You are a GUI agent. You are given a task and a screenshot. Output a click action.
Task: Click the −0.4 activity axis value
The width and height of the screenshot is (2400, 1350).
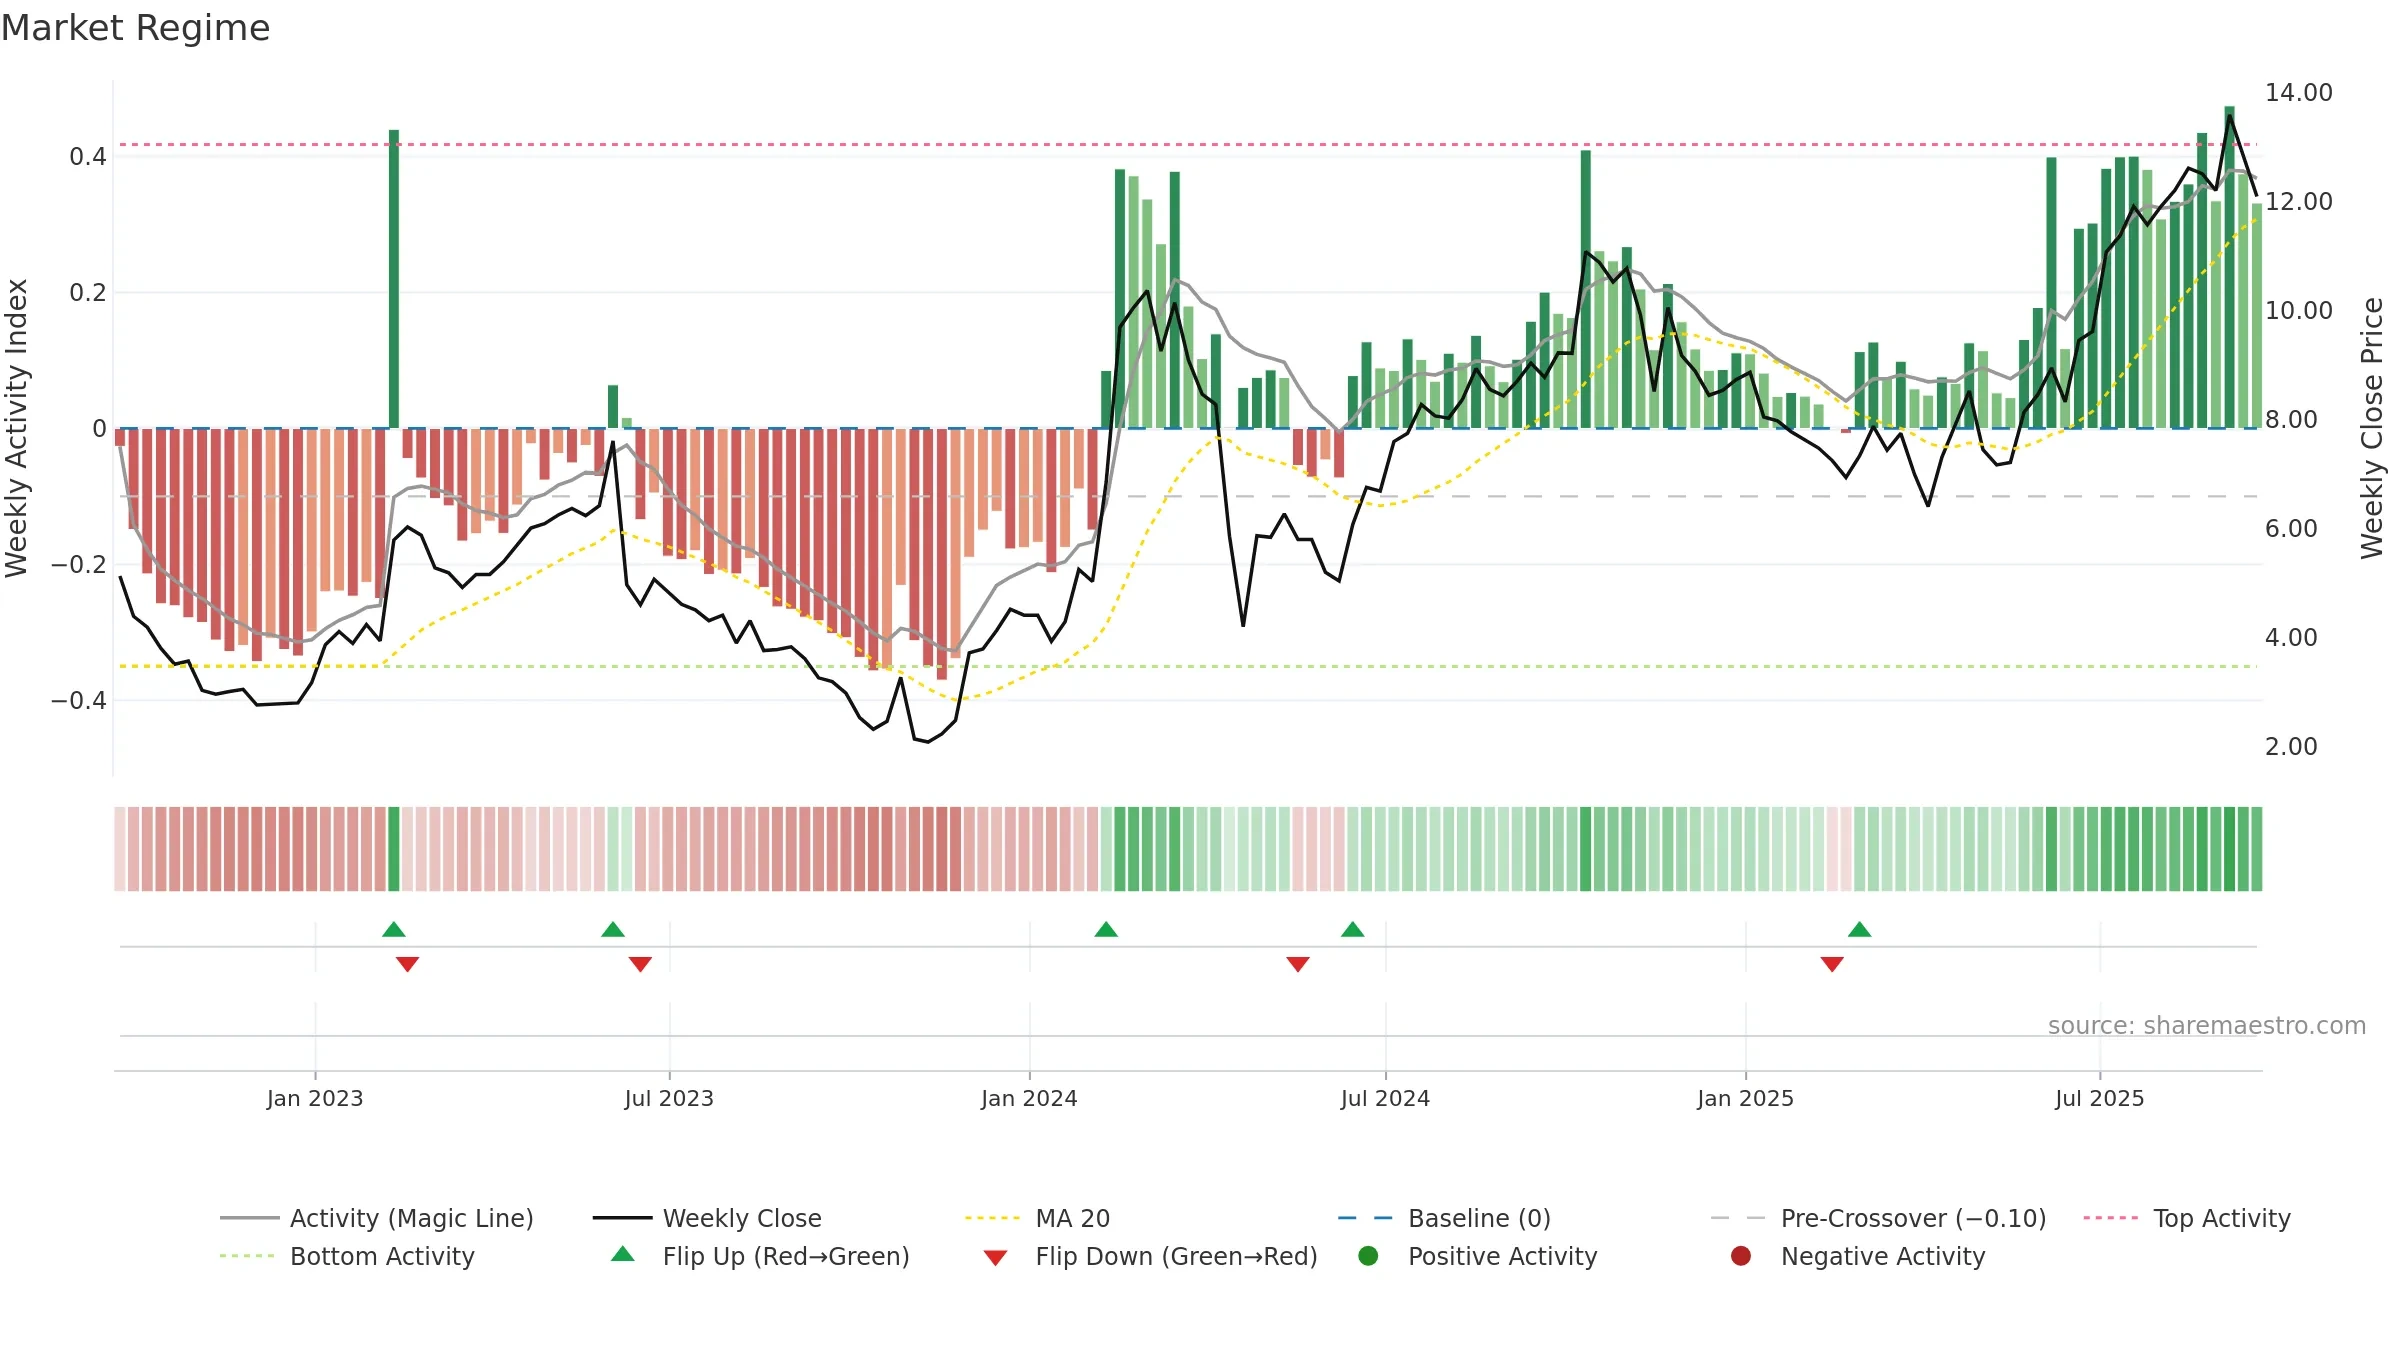pyautogui.click(x=79, y=701)
